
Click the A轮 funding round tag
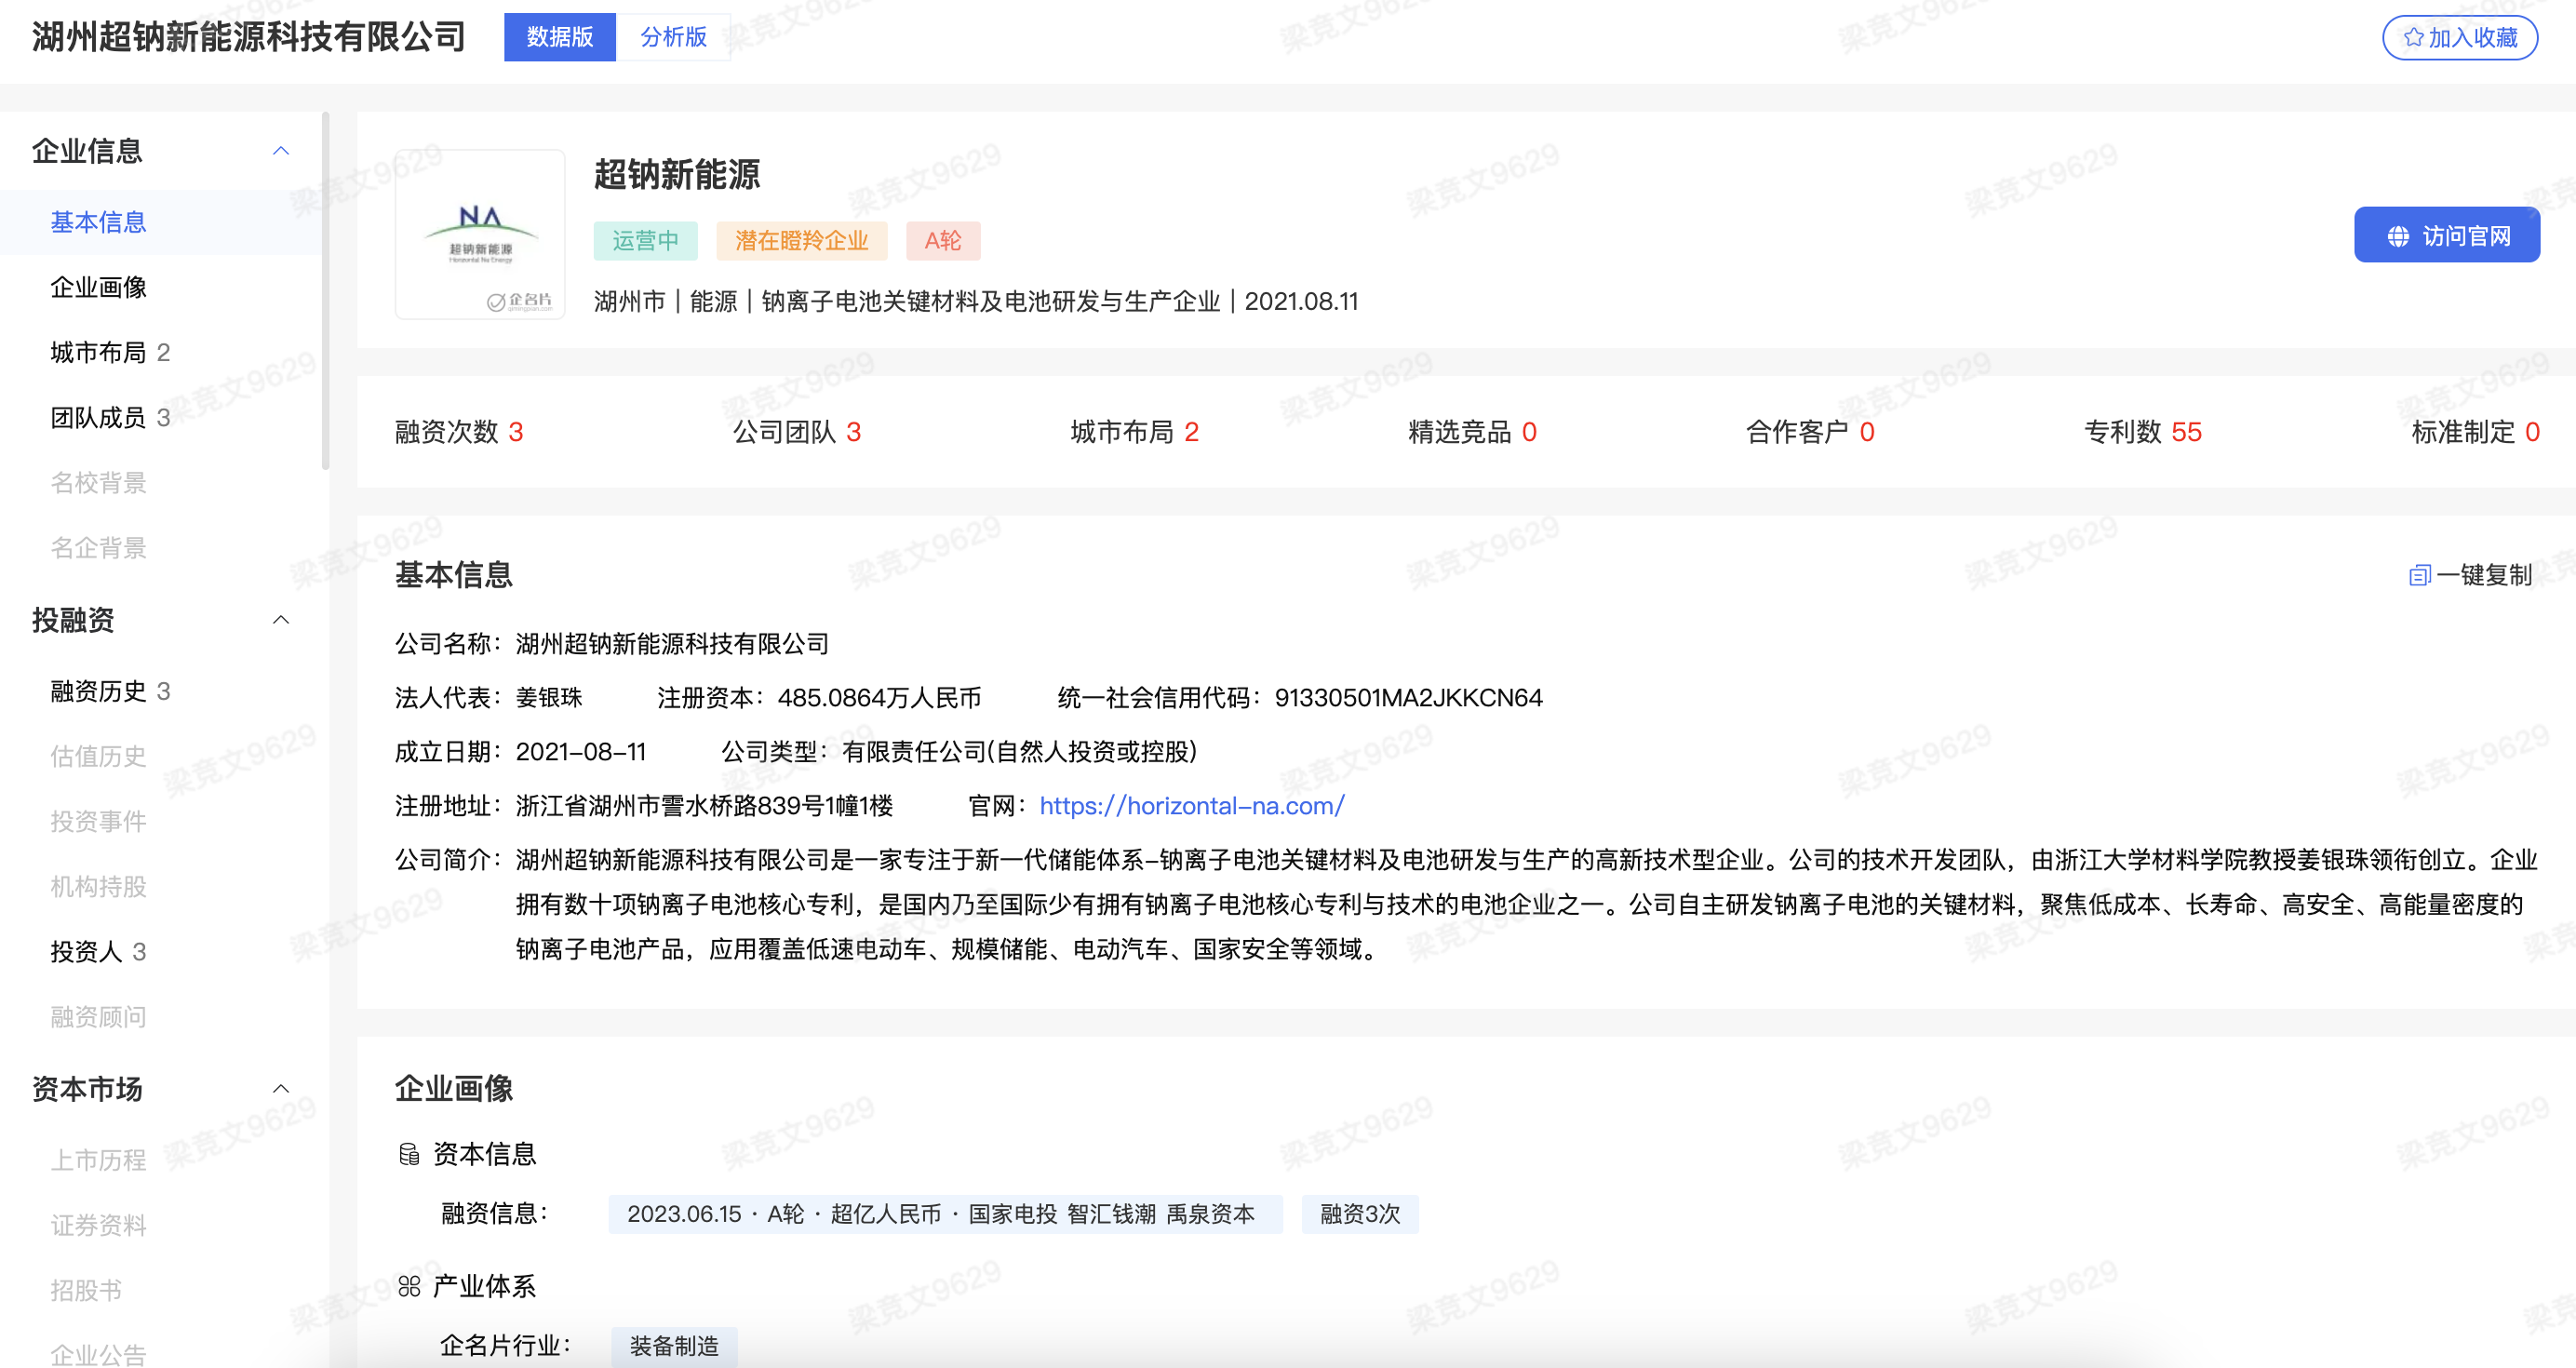coord(942,241)
